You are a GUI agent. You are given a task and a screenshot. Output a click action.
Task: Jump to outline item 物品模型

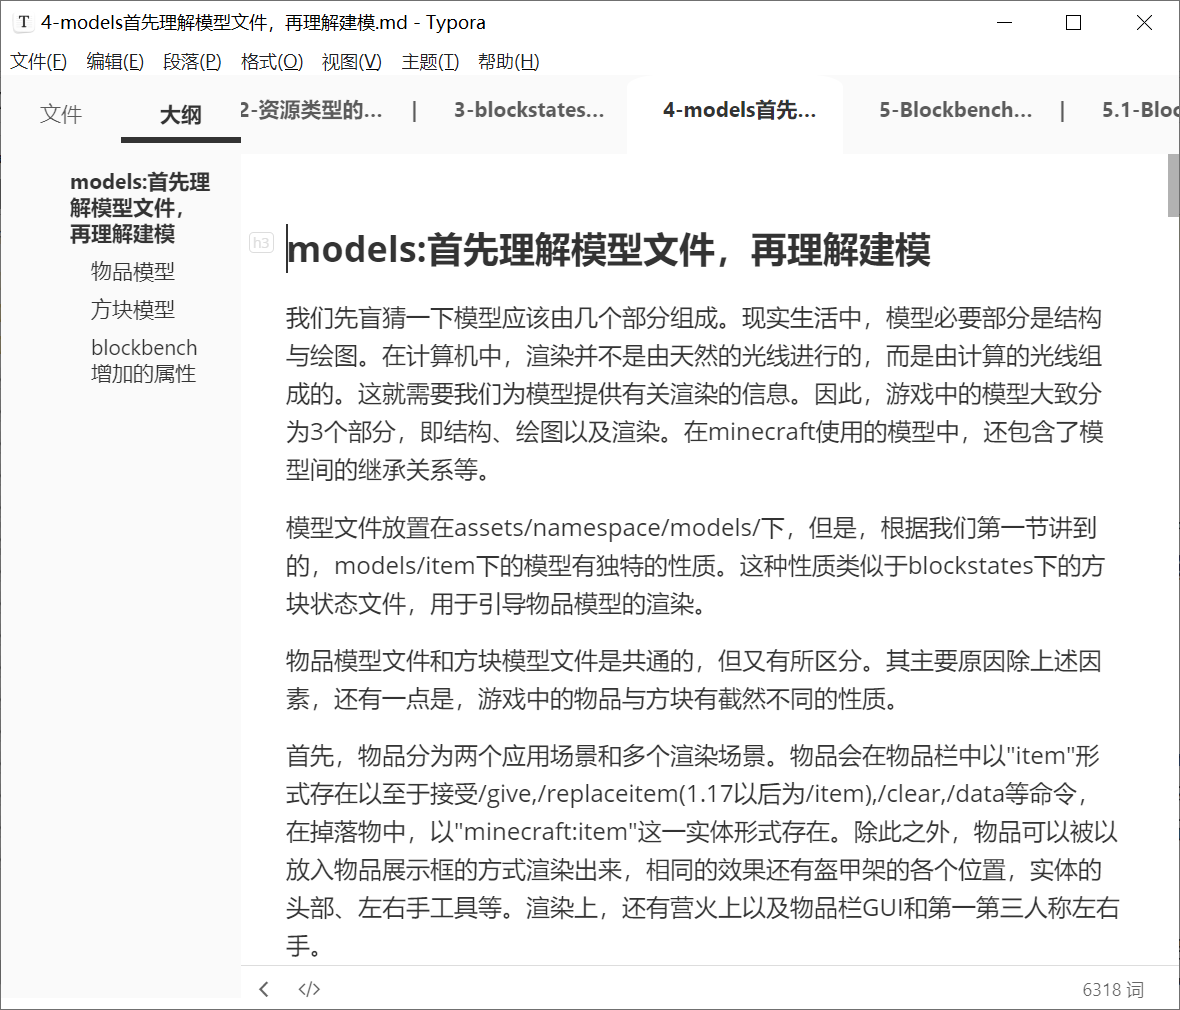pos(132,271)
